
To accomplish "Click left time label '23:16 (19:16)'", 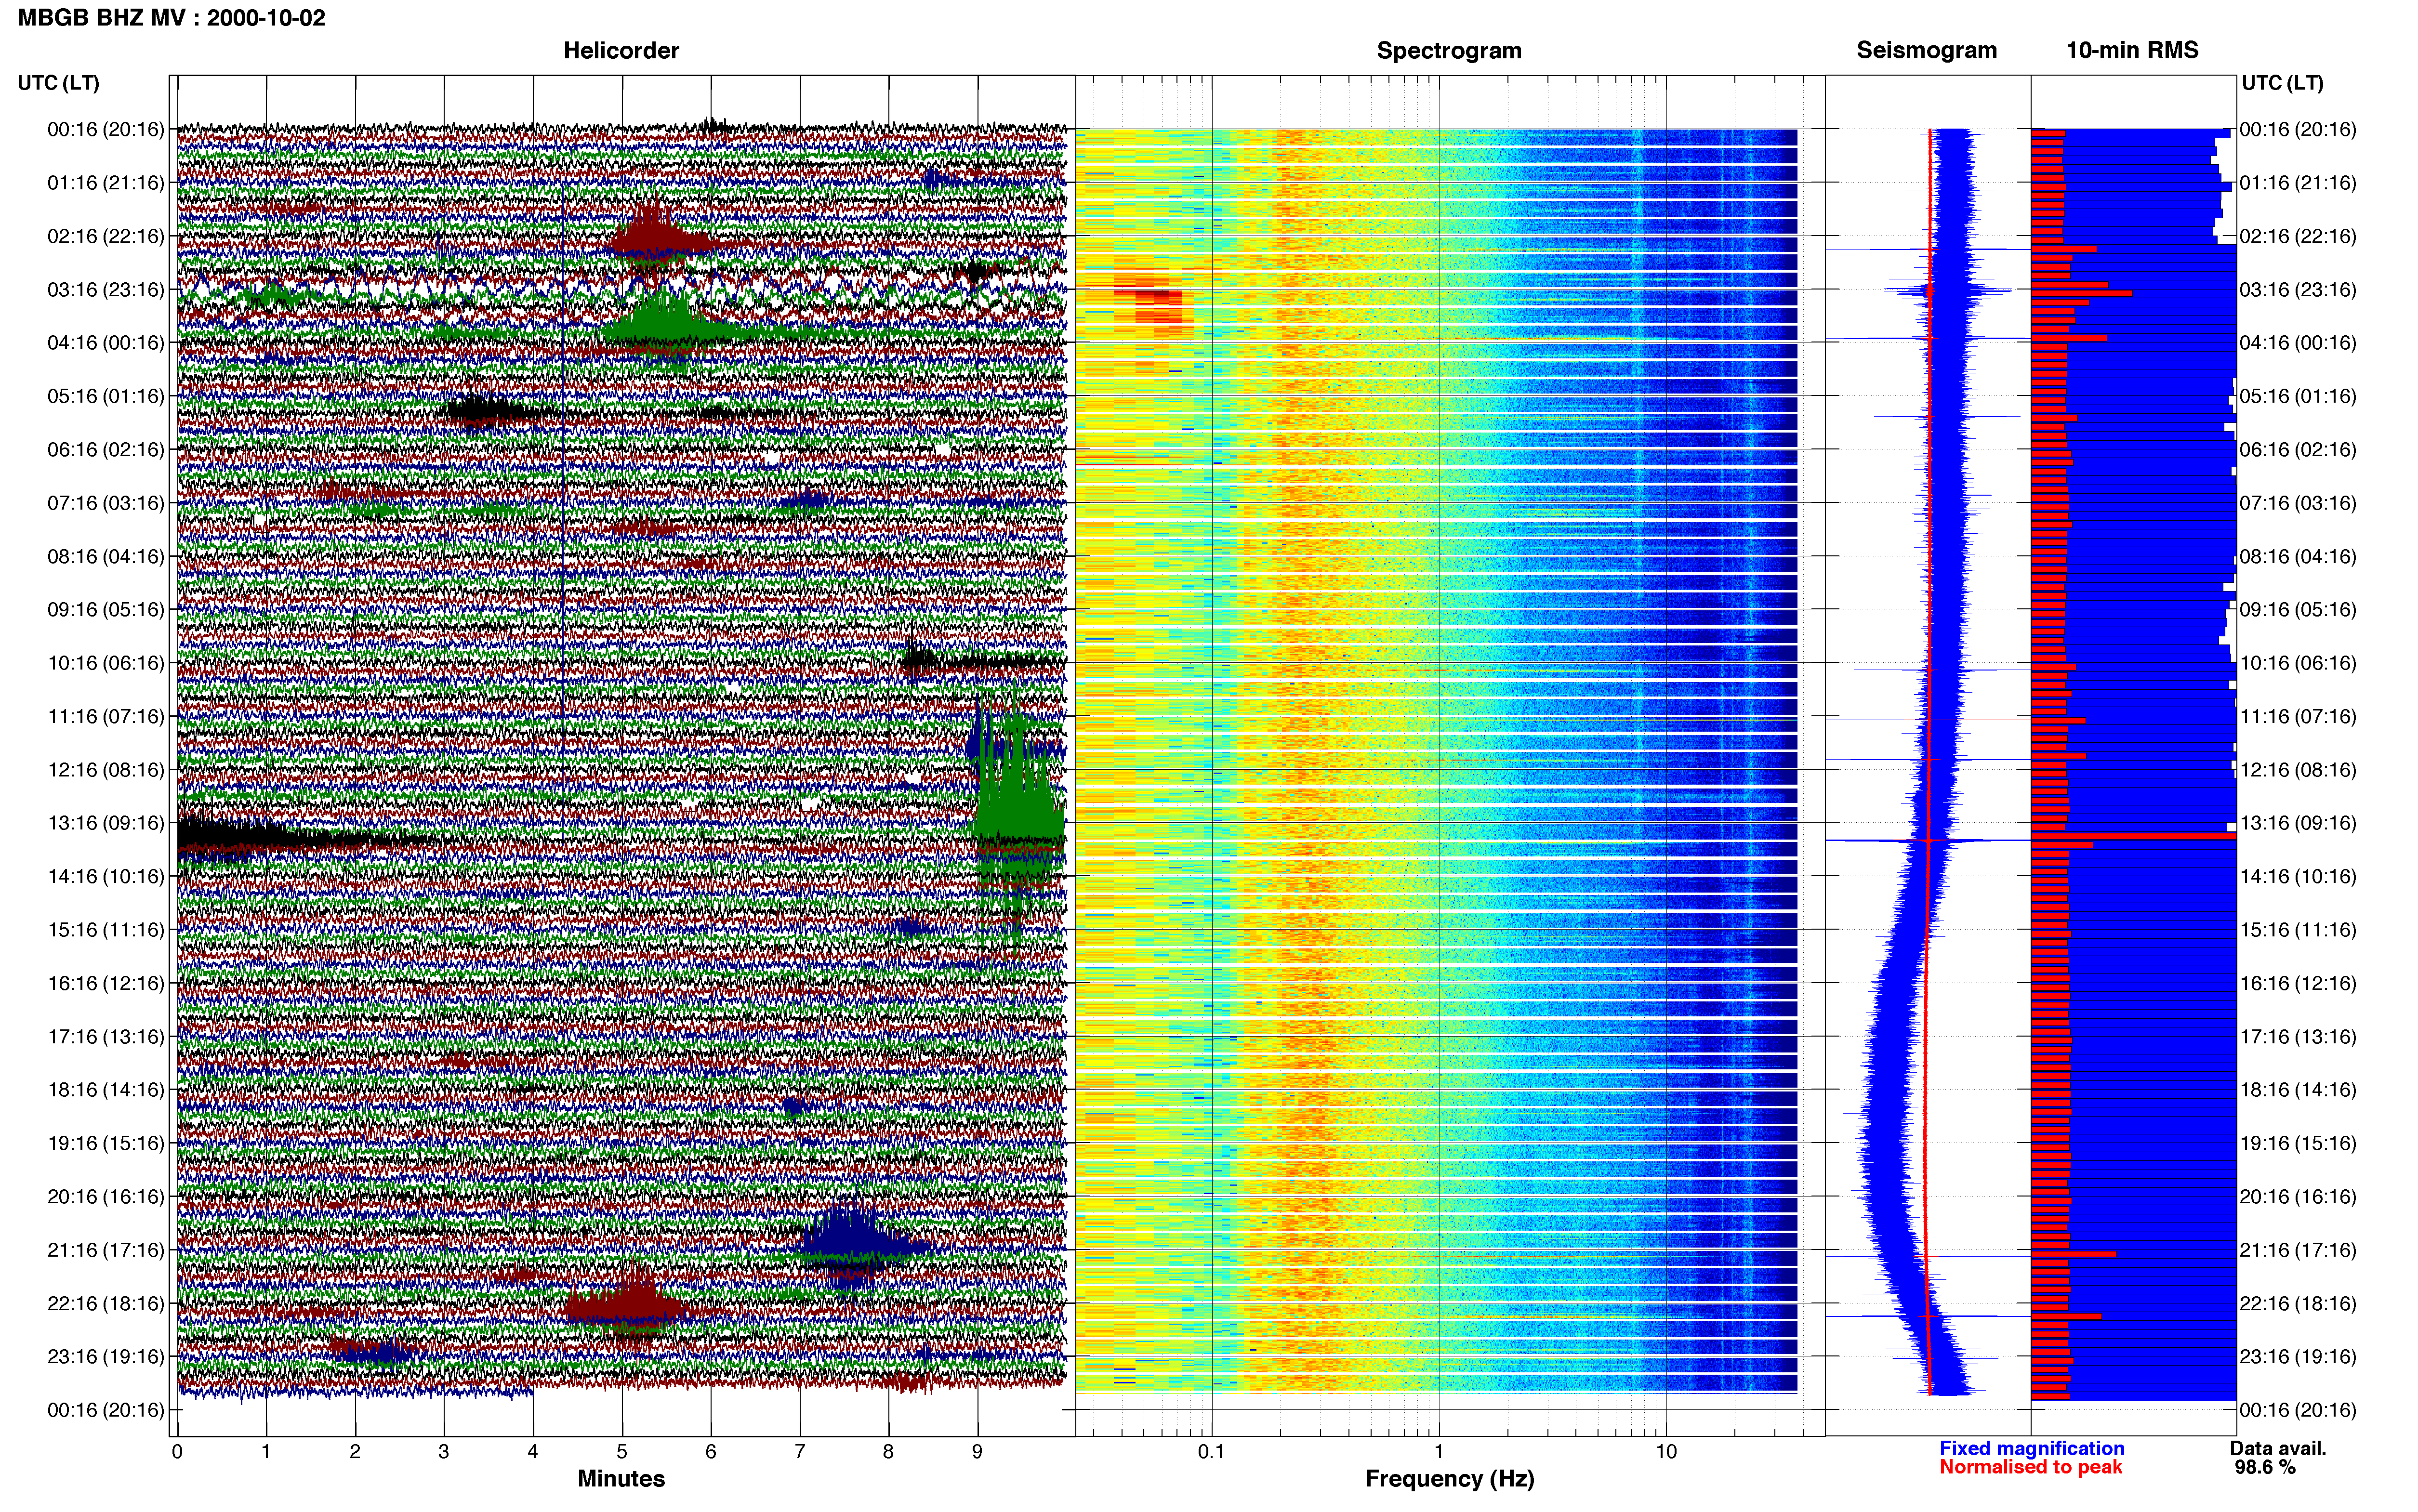I will (105, 1356).
